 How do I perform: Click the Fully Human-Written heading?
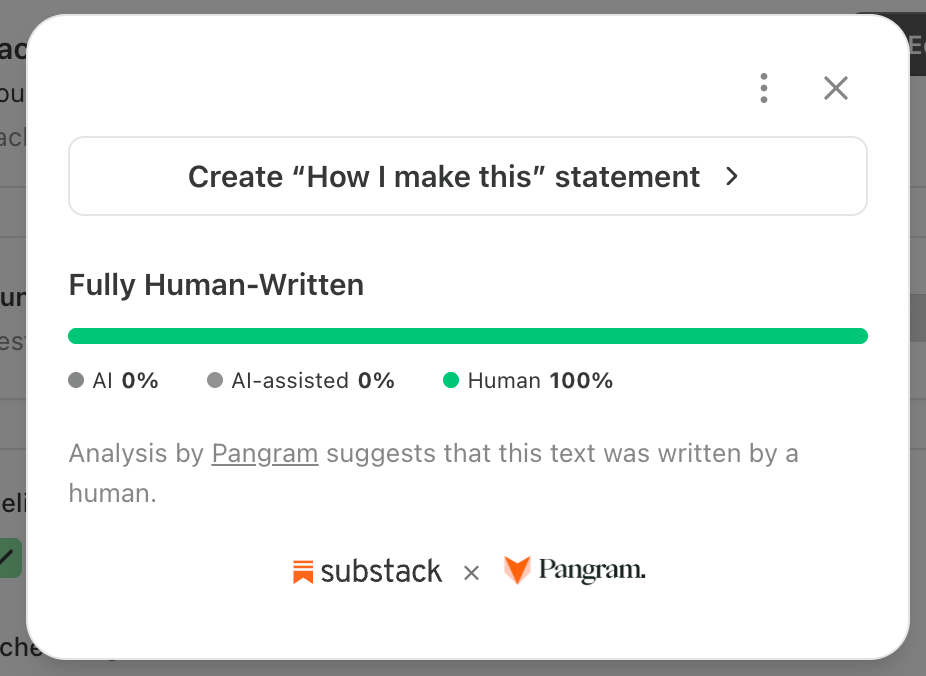[x=216, y=285]
